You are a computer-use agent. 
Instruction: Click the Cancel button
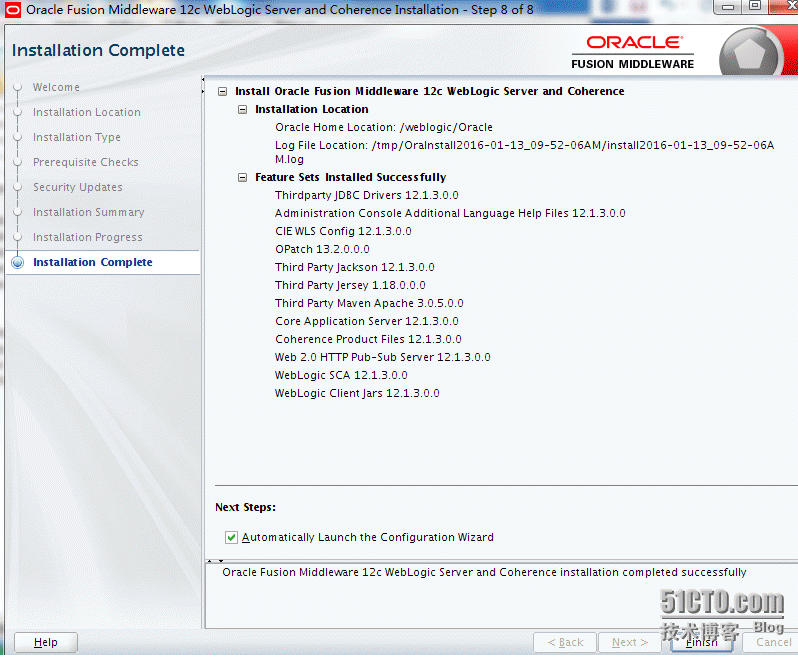(x=773, y=642)
